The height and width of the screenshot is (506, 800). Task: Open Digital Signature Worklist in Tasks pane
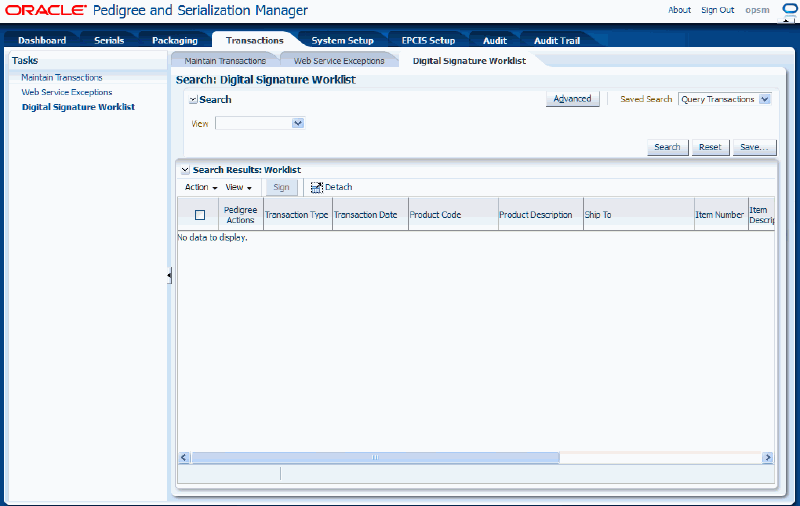[78, 107]
